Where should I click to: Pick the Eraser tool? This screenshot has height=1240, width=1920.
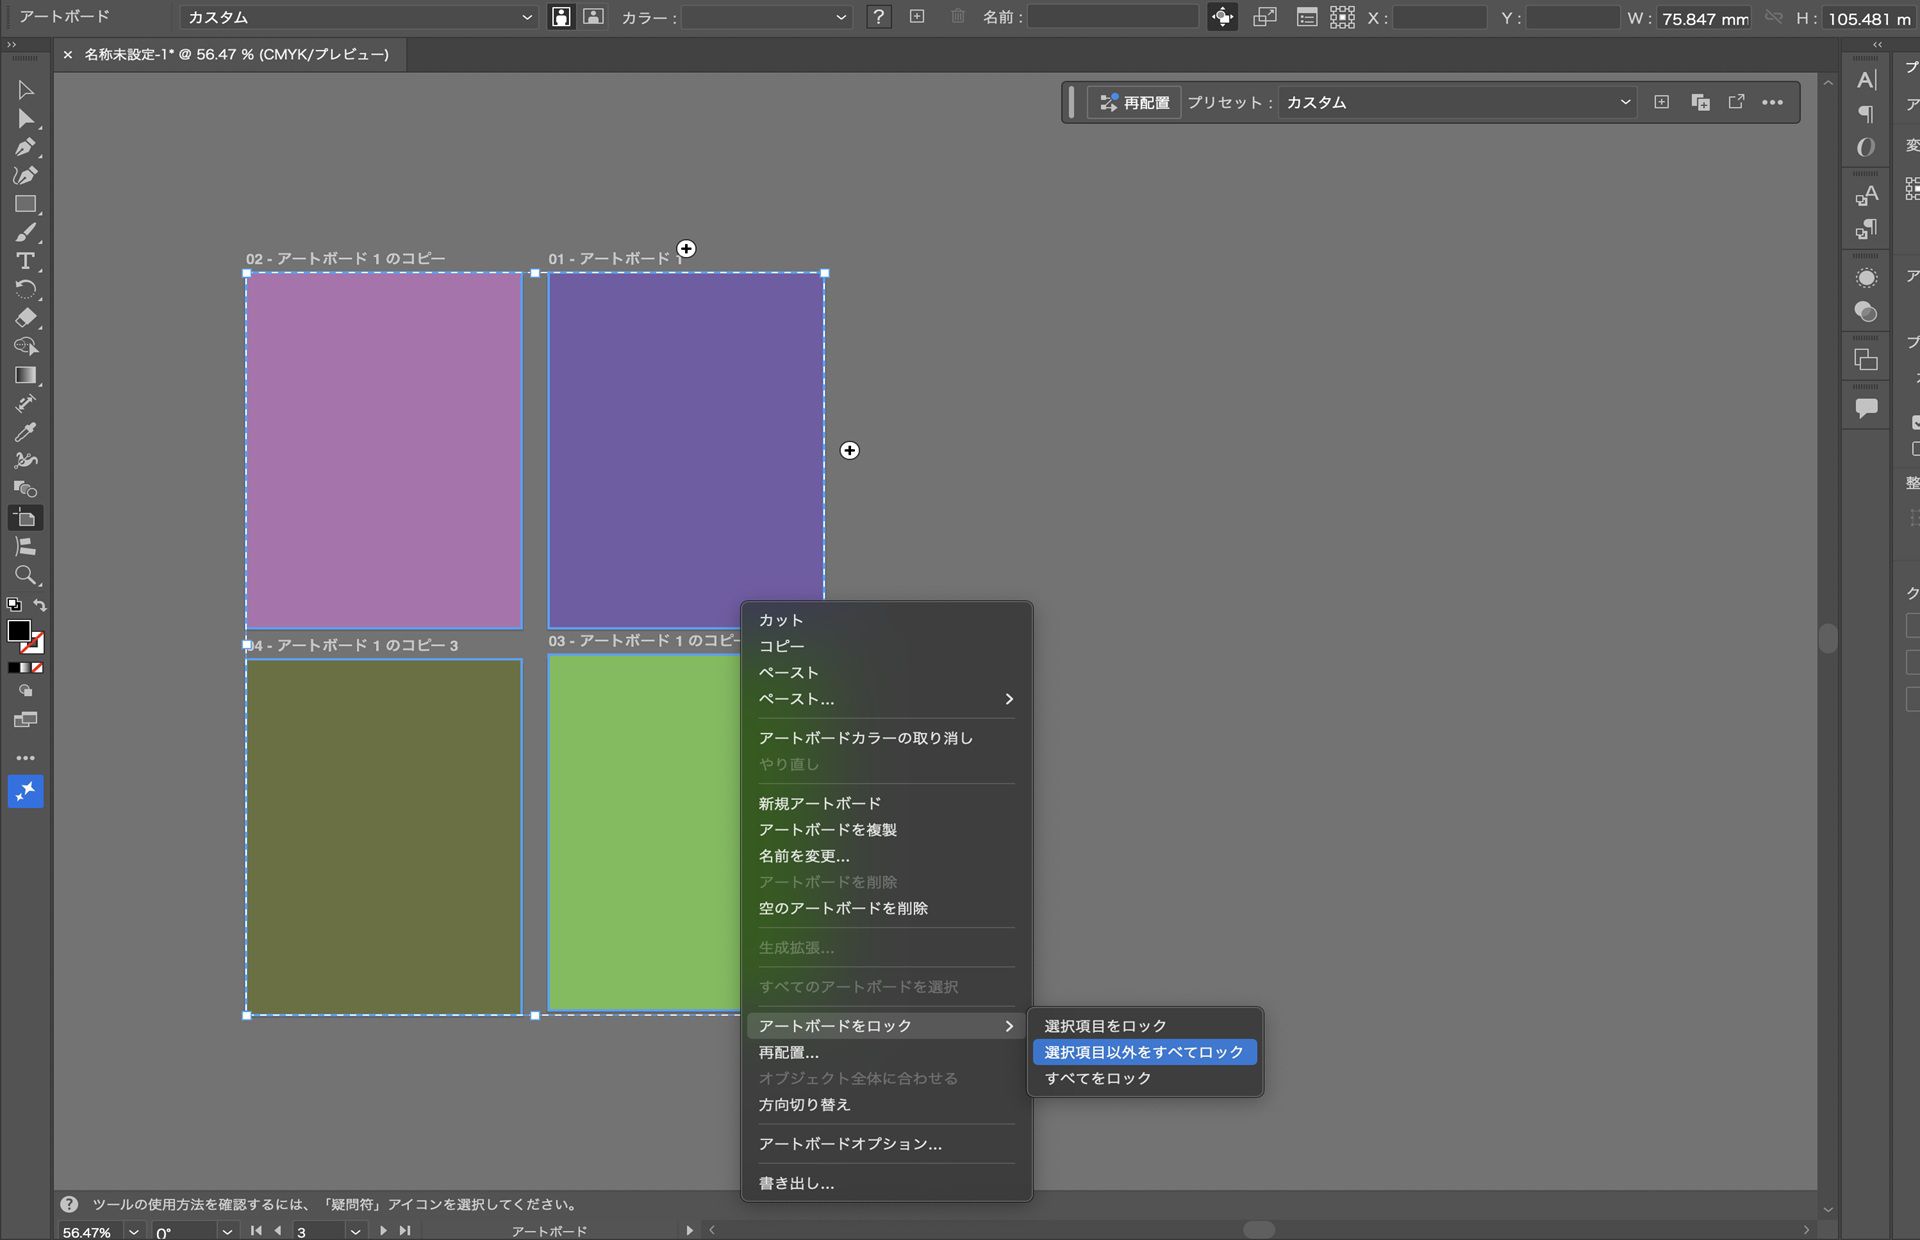25,318
